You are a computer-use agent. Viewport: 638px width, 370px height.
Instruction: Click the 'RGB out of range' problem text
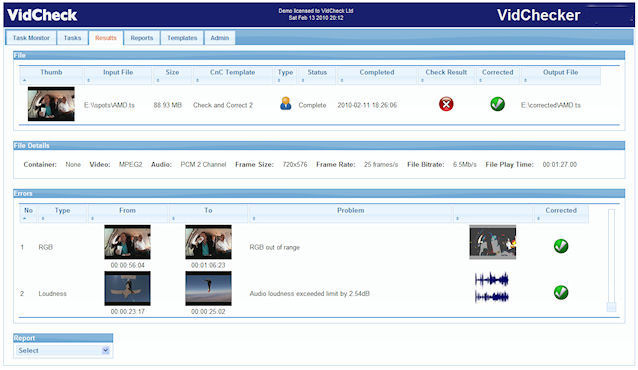pos(274,247)
